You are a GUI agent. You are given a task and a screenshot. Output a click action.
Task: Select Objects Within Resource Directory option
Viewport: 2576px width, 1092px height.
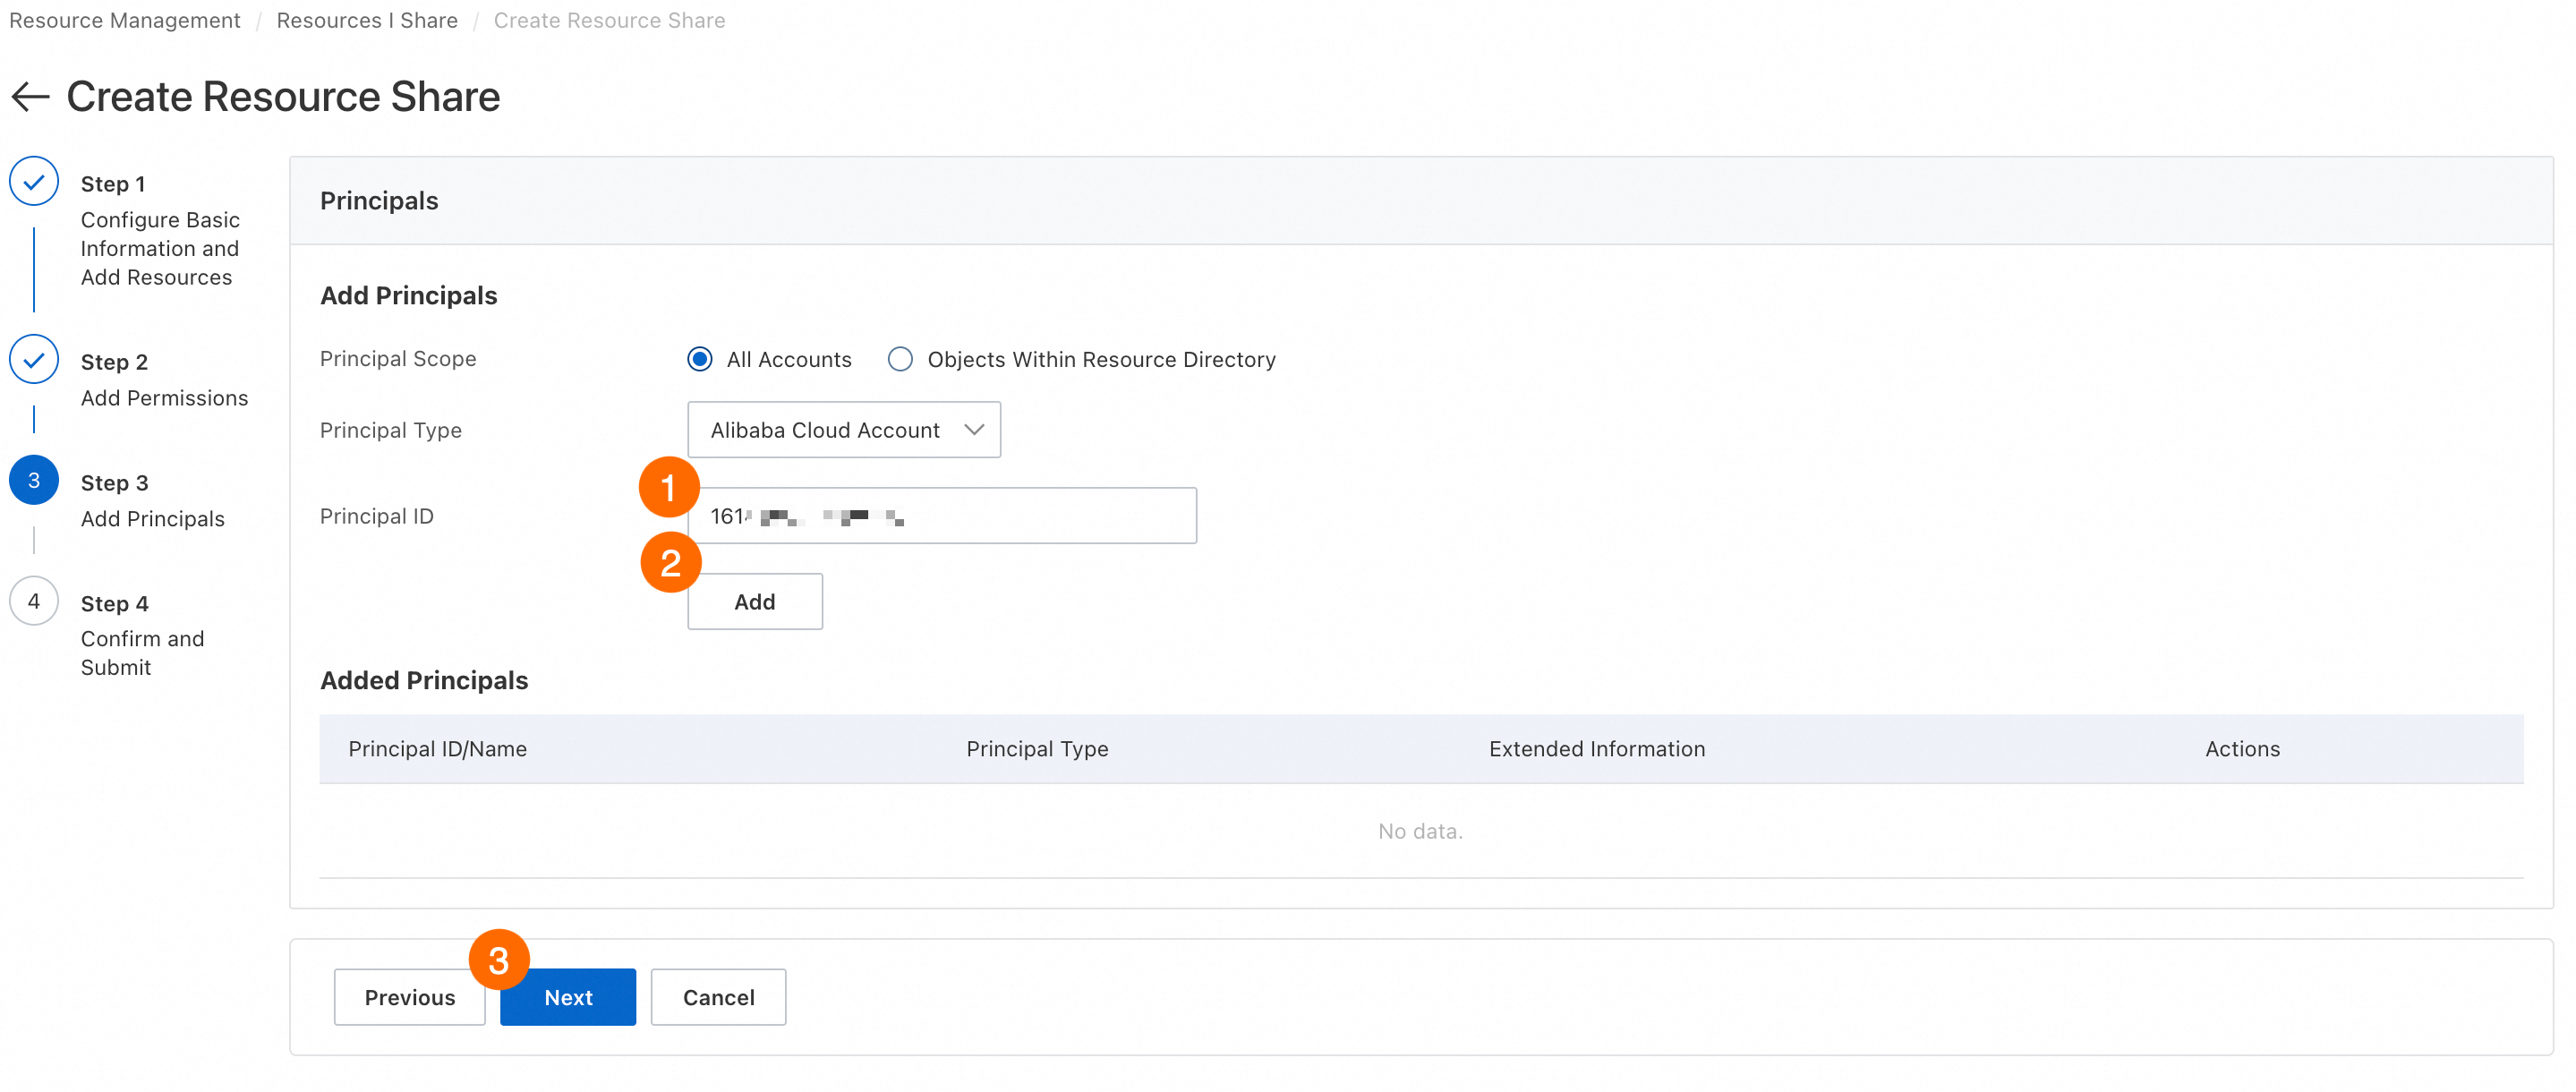coord(900,359)
